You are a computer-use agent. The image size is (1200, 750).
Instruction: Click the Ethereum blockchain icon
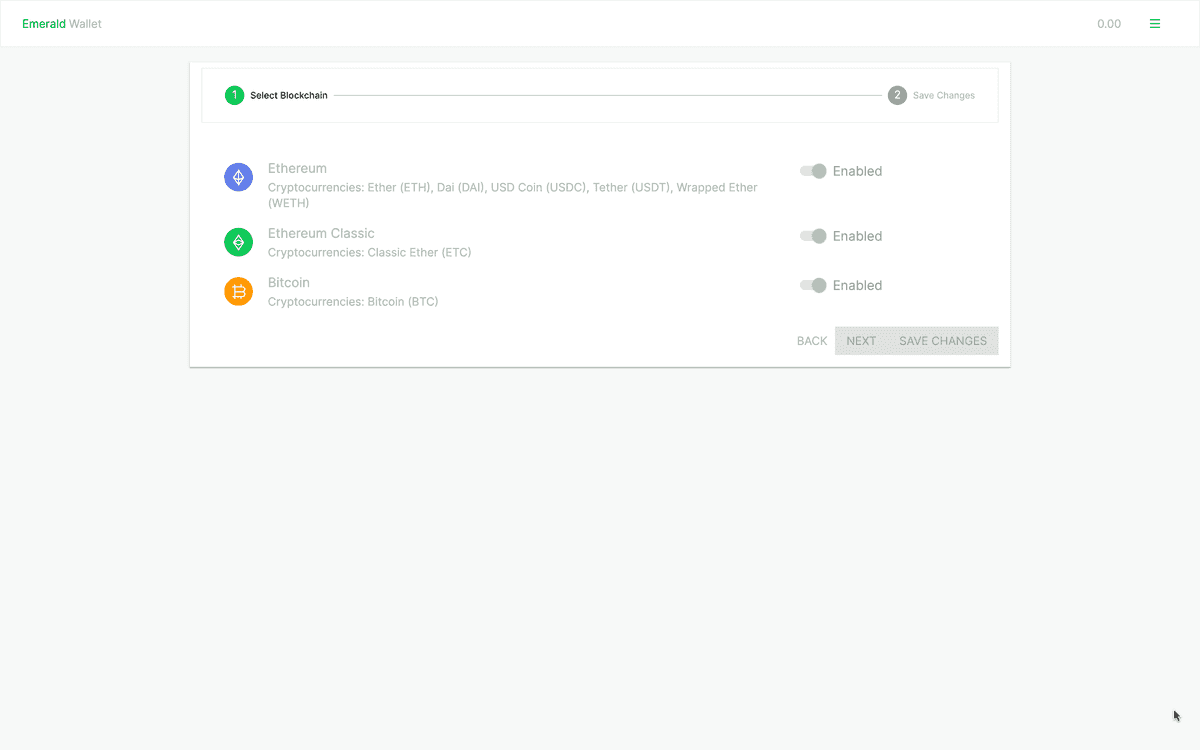point(238,178)
